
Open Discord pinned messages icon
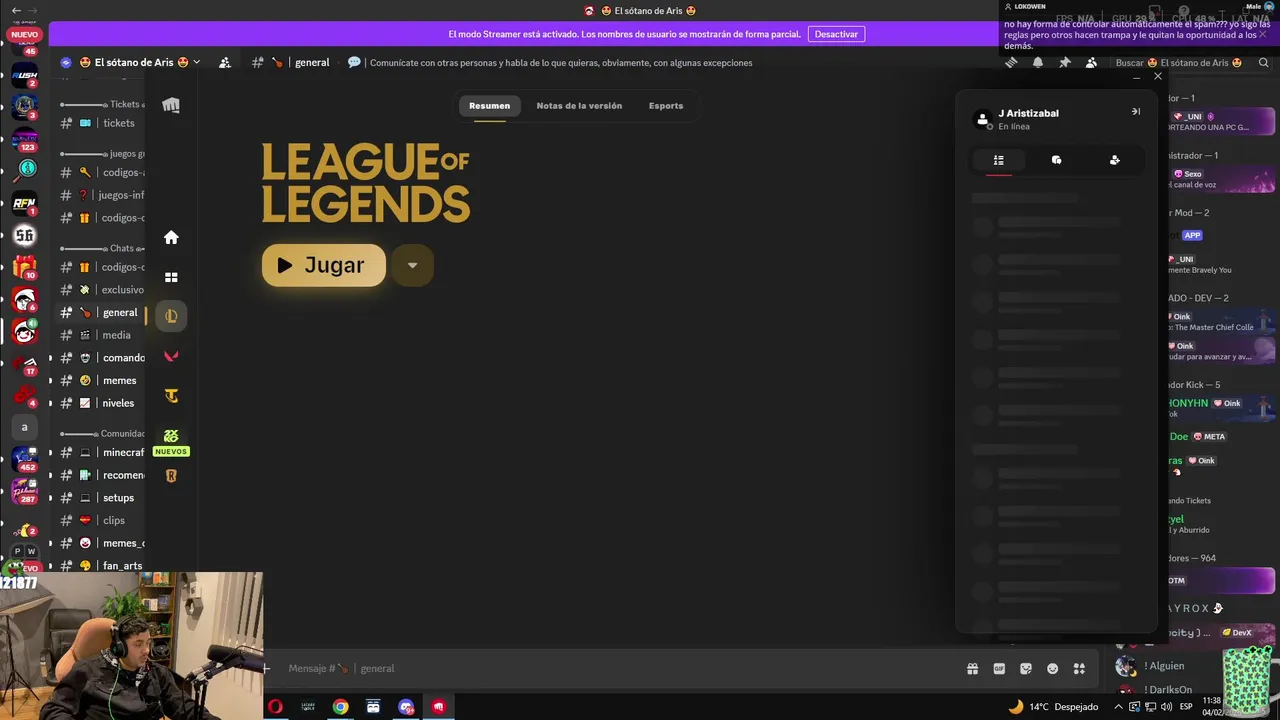[1064, 62]
